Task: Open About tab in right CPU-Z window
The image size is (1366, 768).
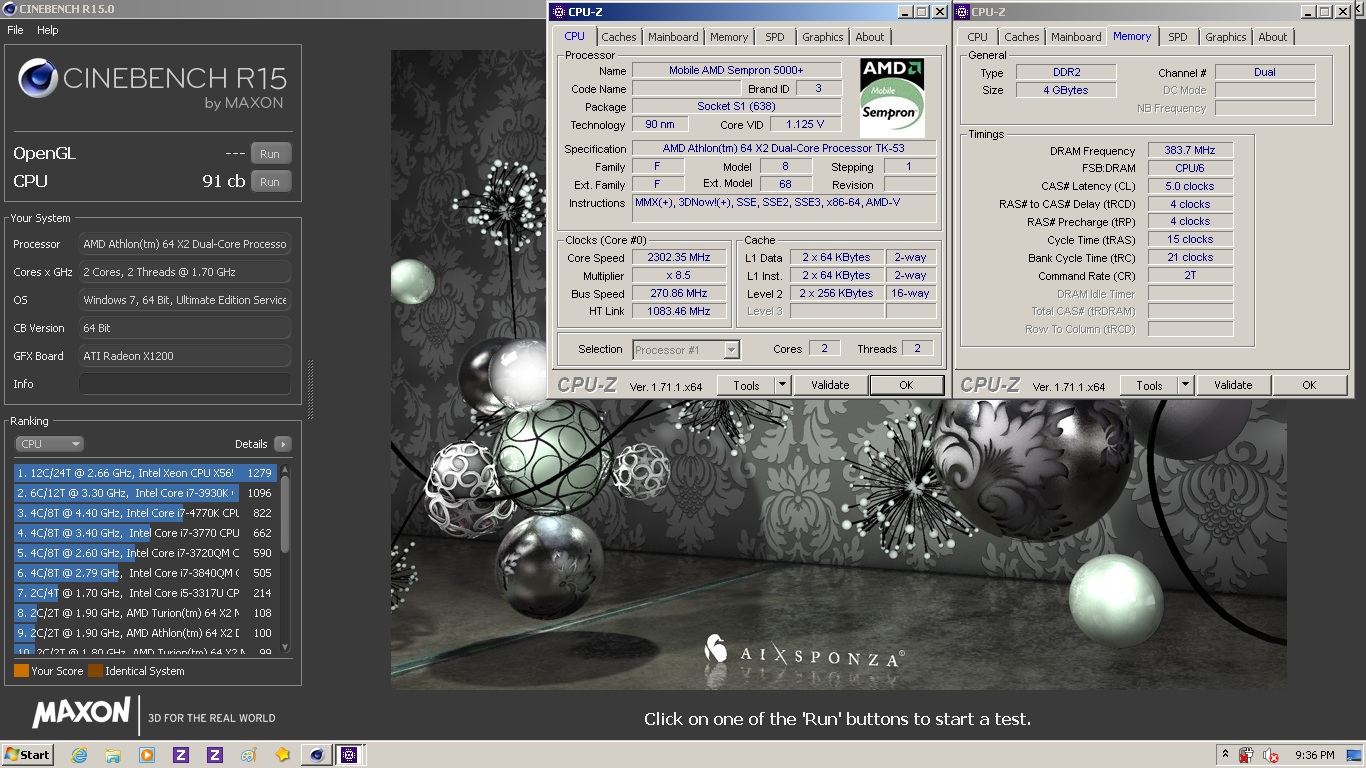Action: coord(1273,37)
